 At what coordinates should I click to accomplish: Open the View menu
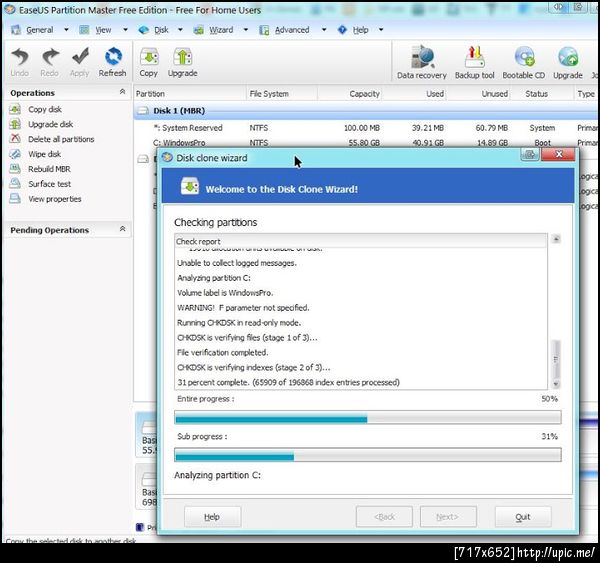click(103, 30)
